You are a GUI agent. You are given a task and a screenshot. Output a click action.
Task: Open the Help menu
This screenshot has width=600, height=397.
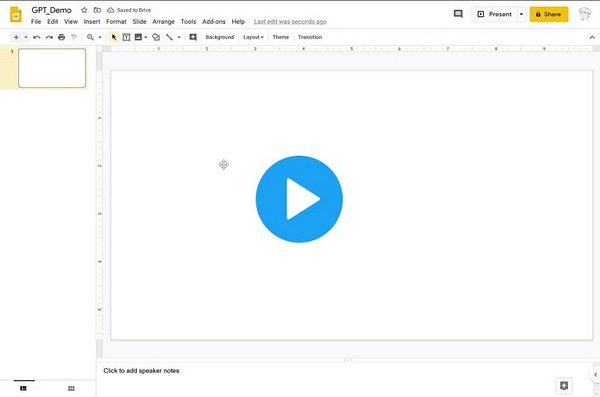(x=238, y=21)
